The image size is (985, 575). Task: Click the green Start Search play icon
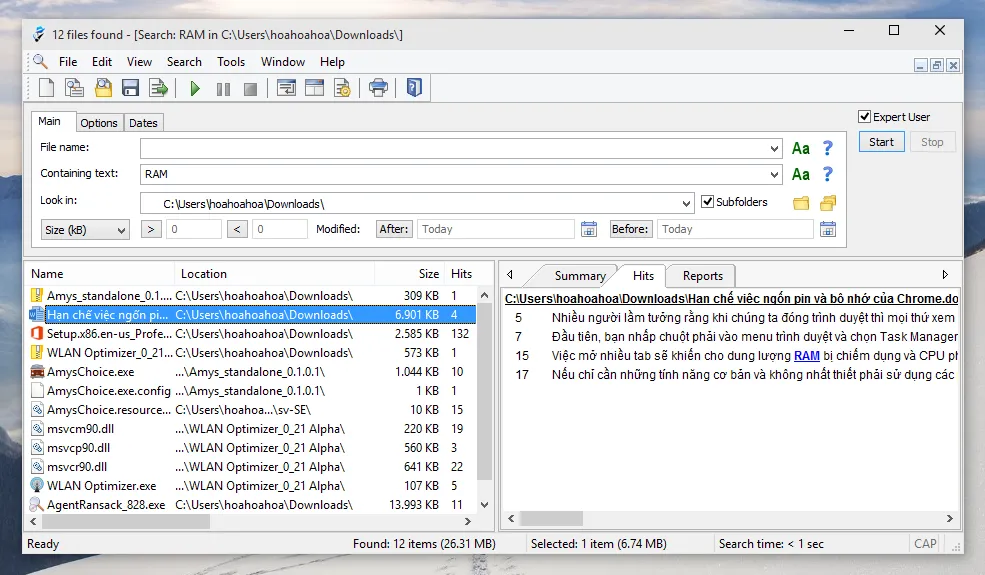pyautogui.click(x=195, y=89)
